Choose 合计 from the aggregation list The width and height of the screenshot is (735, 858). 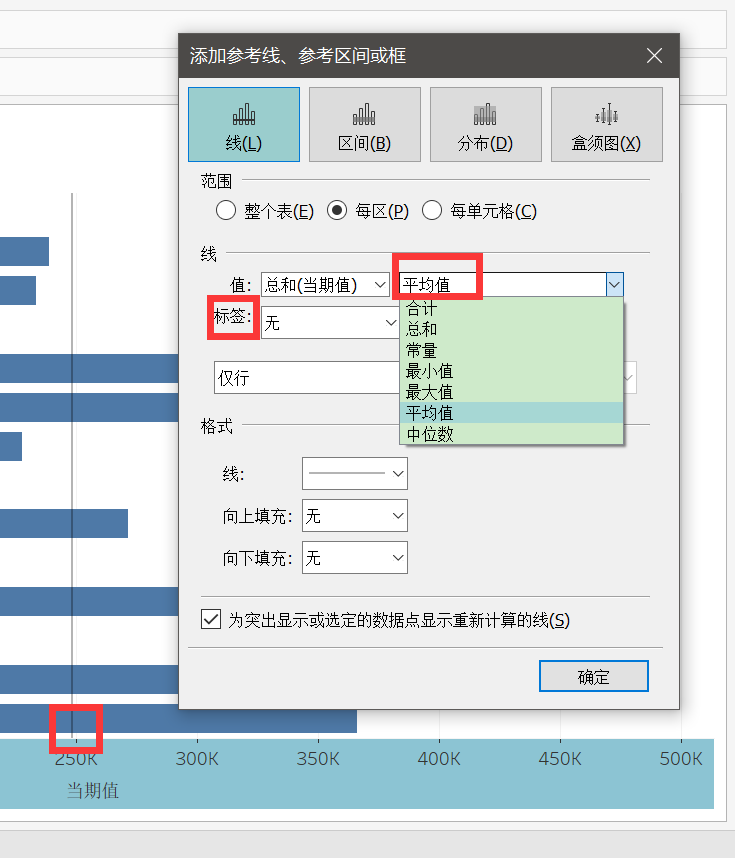(x=511, y=309)
